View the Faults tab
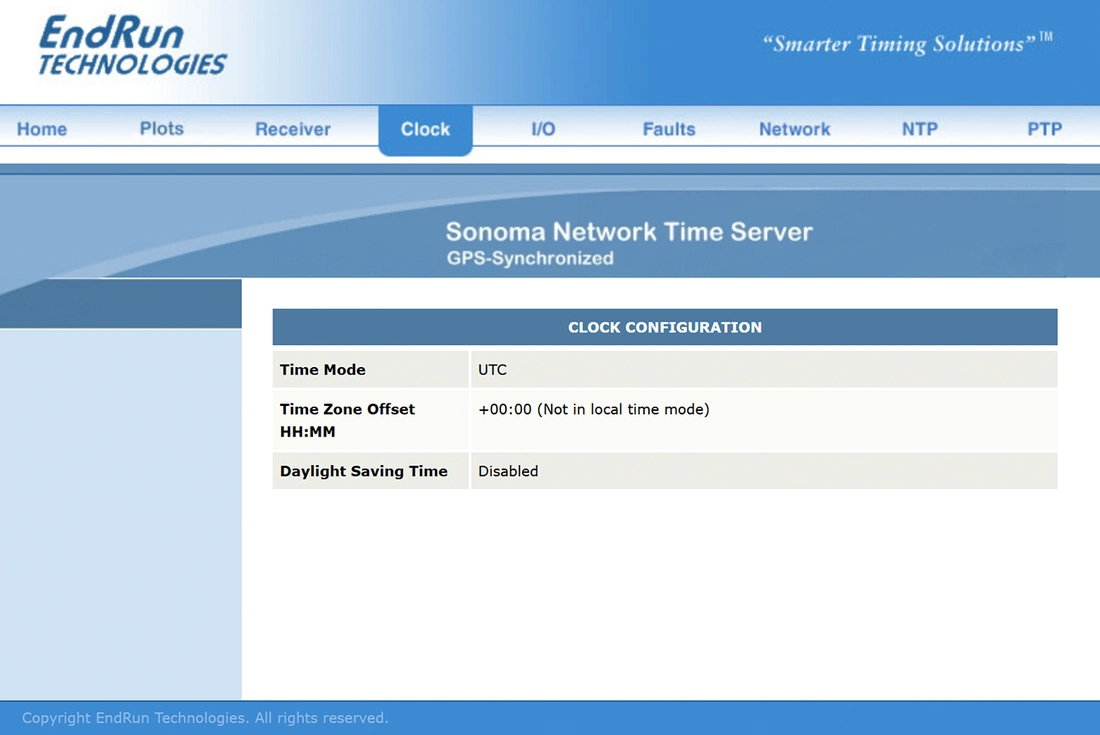This screenshot has width=1100, height=735. (x=669, y=129)
